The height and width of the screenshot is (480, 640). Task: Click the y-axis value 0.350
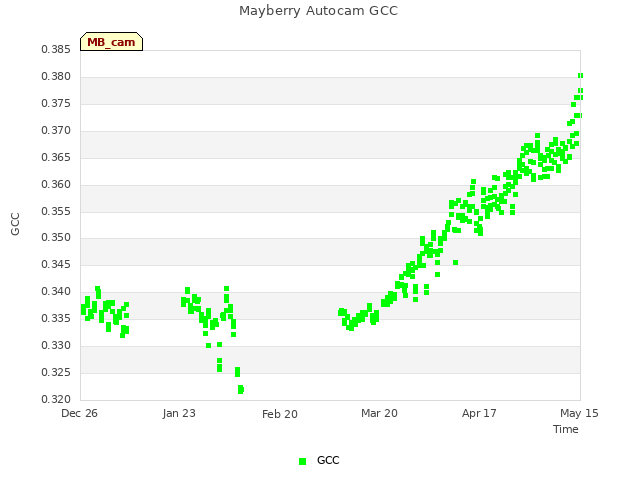tap(56, 237)
